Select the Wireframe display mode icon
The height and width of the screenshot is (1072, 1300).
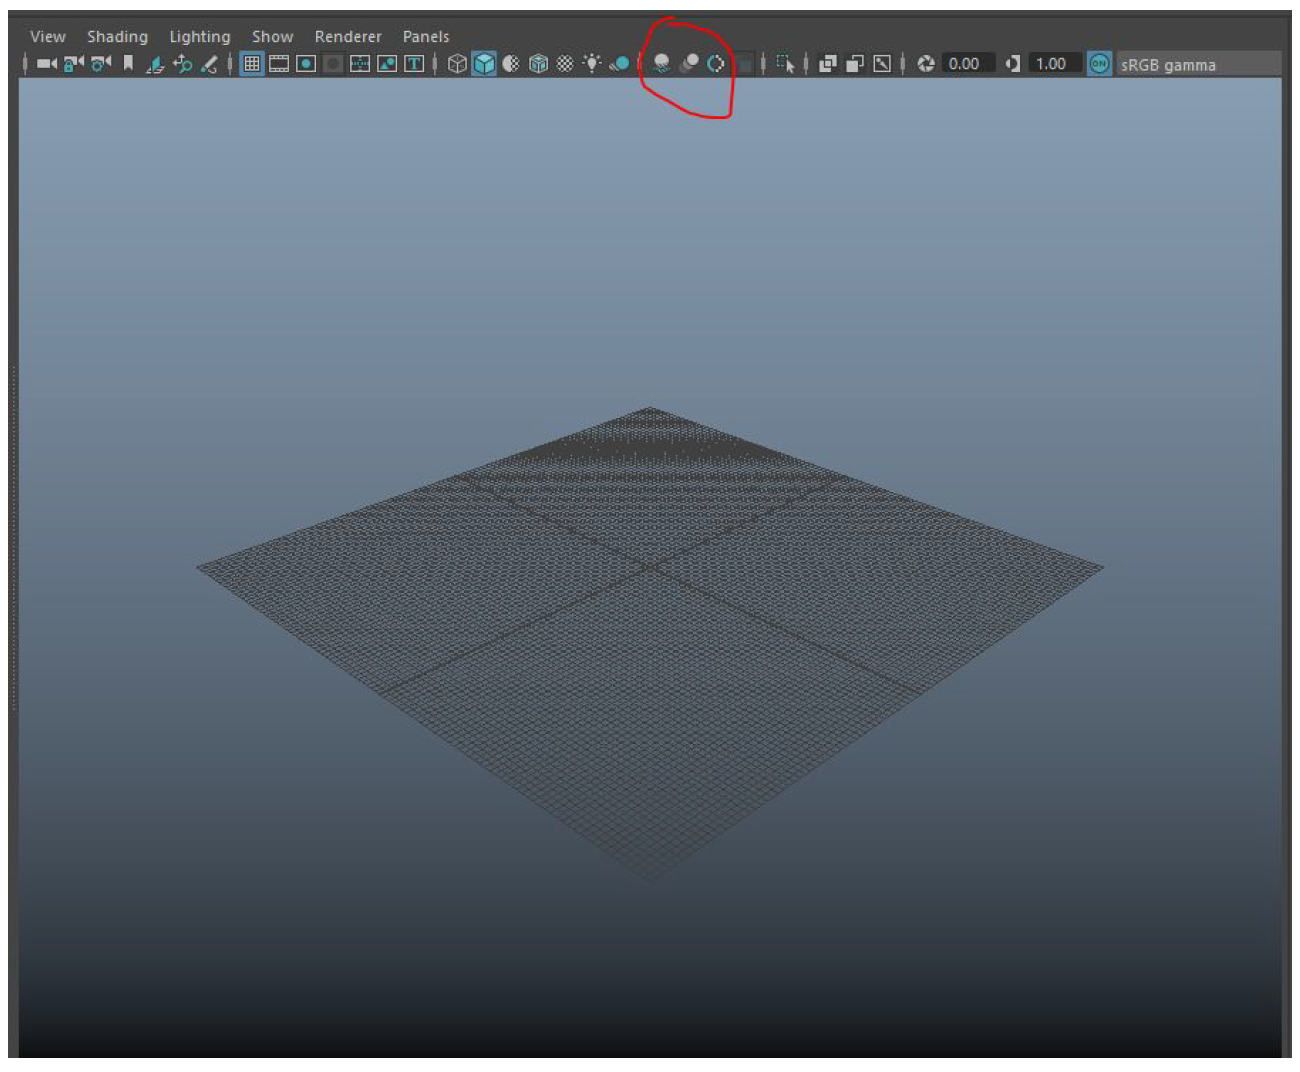pos(456,63)
